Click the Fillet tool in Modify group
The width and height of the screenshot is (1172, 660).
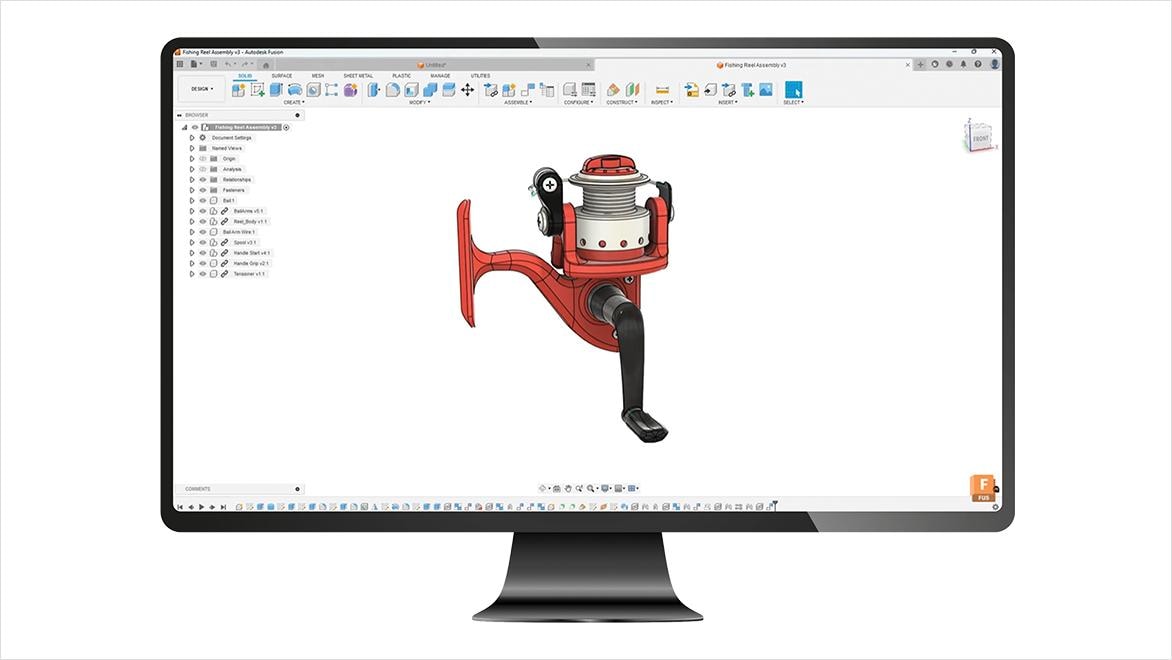[393, 90]
